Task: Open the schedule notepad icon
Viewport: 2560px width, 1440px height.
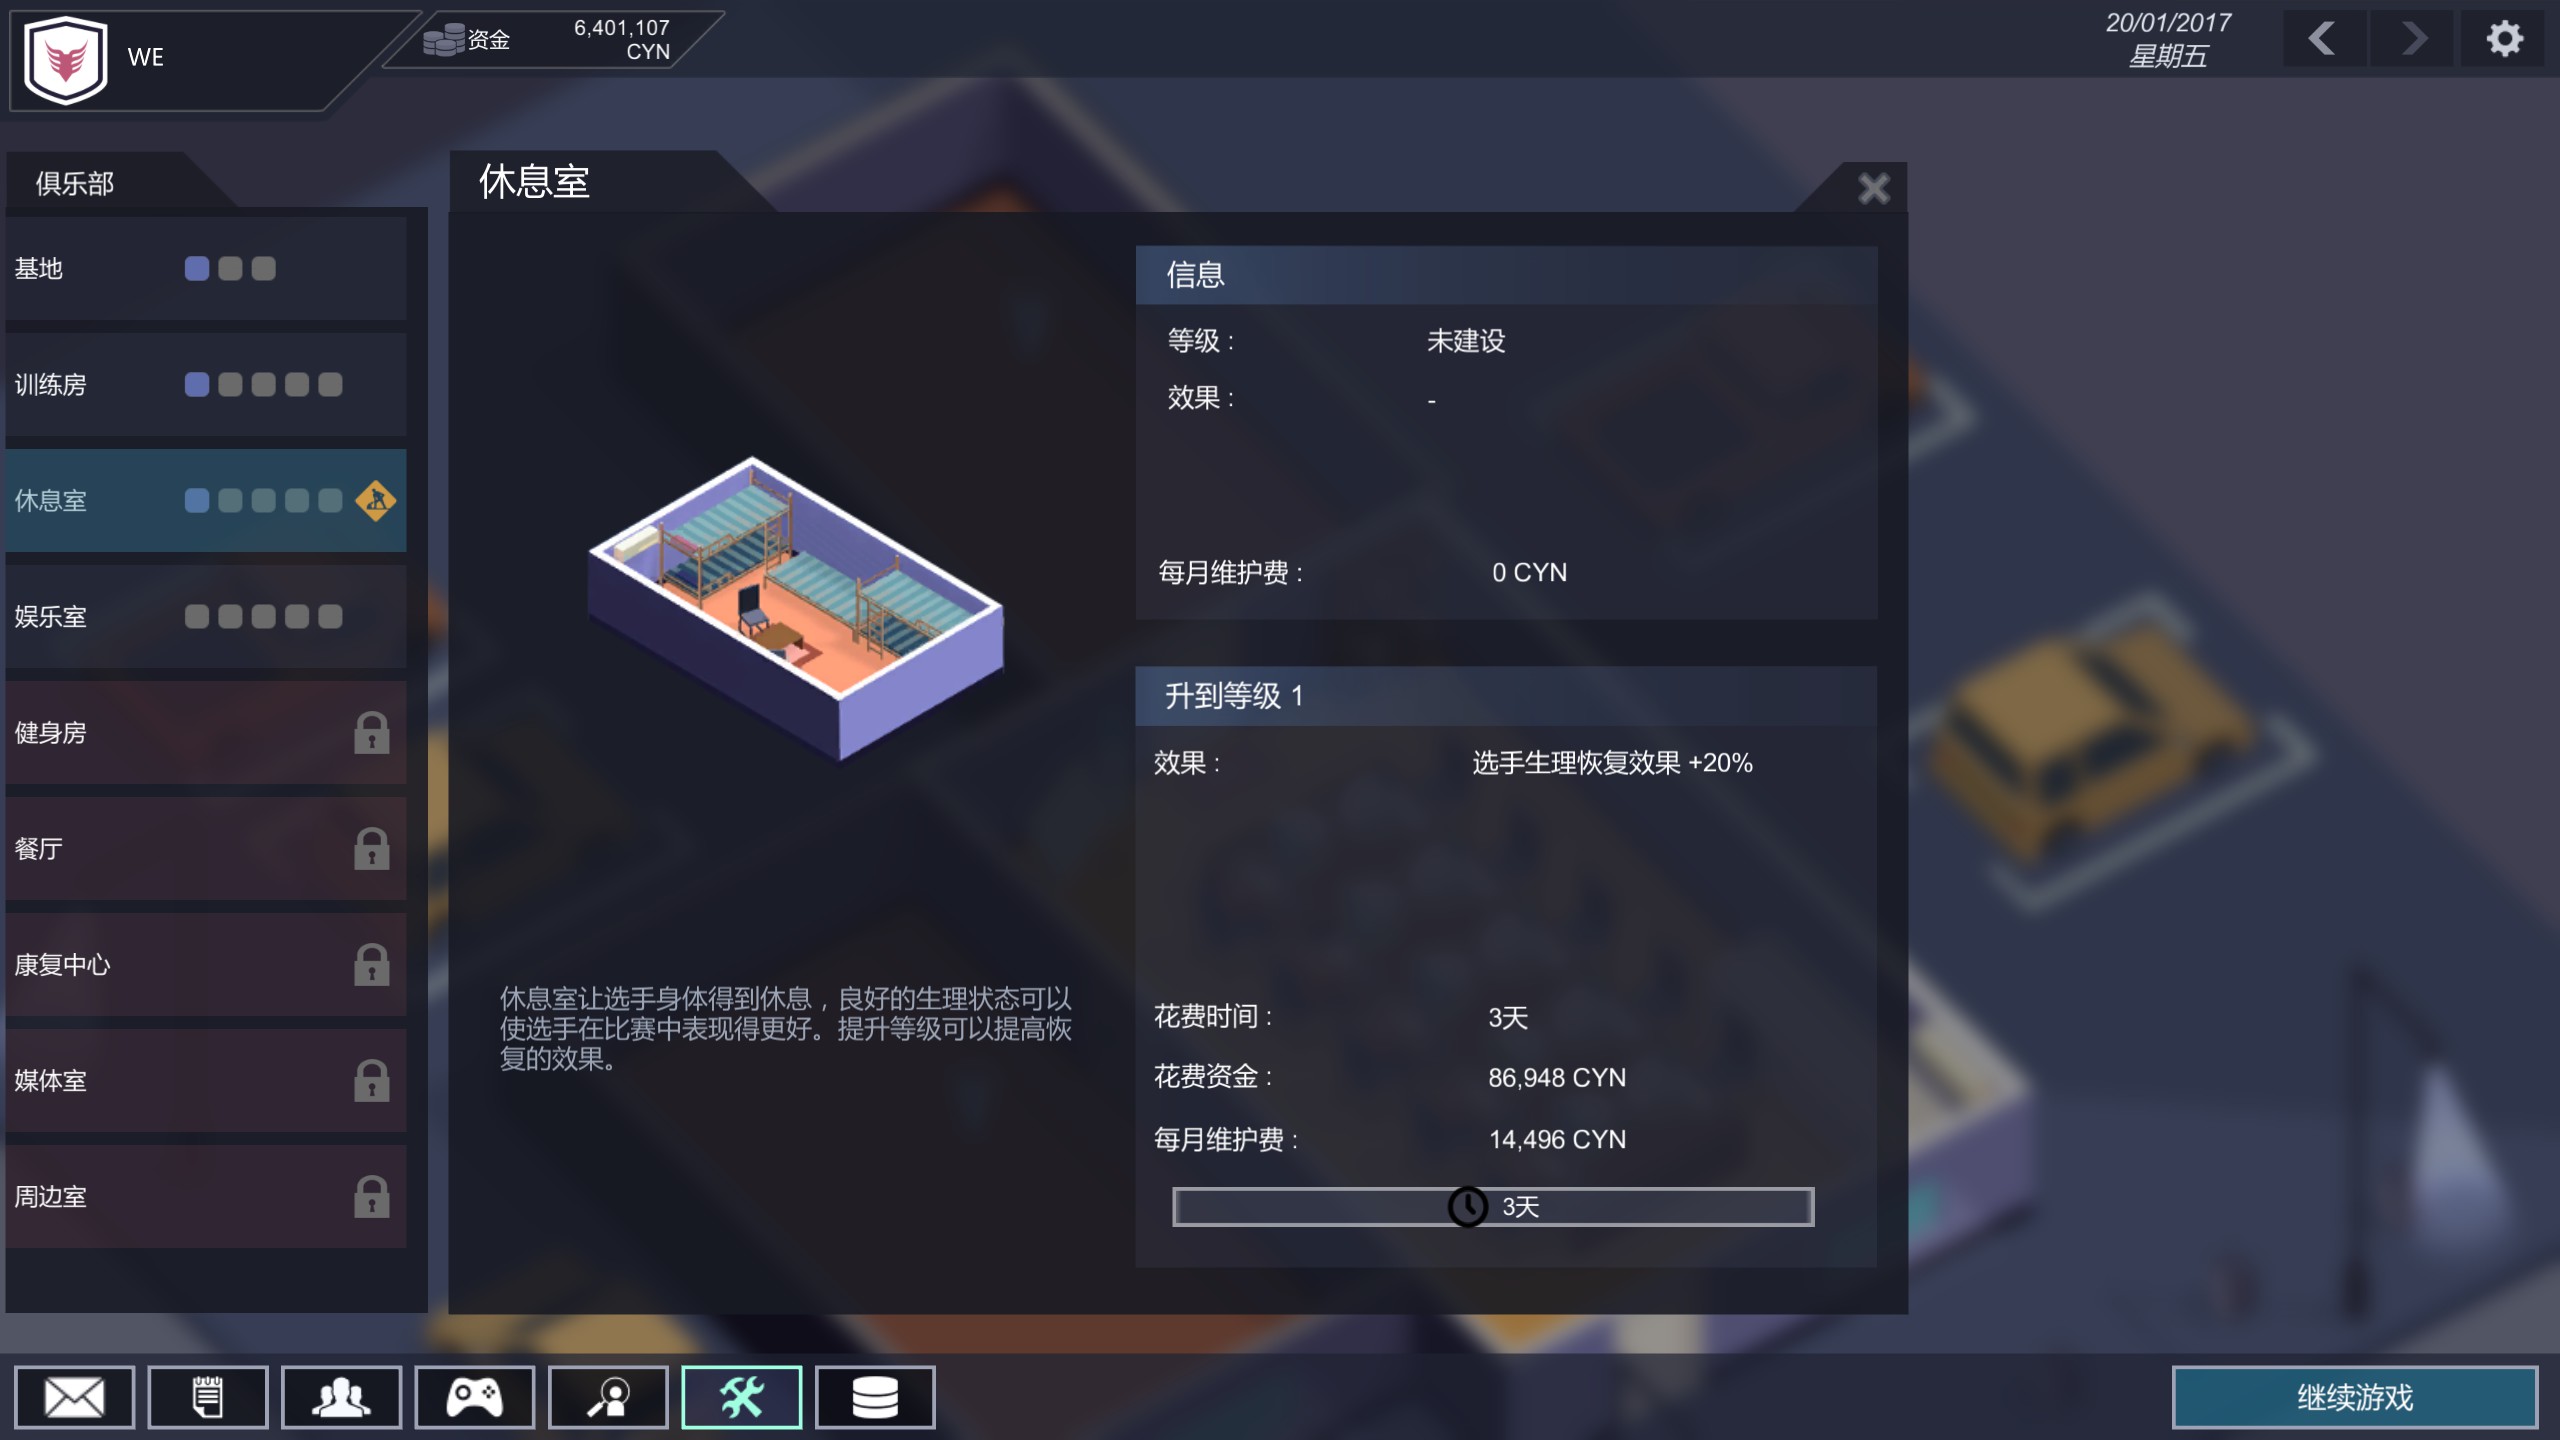Action: 208,1397
